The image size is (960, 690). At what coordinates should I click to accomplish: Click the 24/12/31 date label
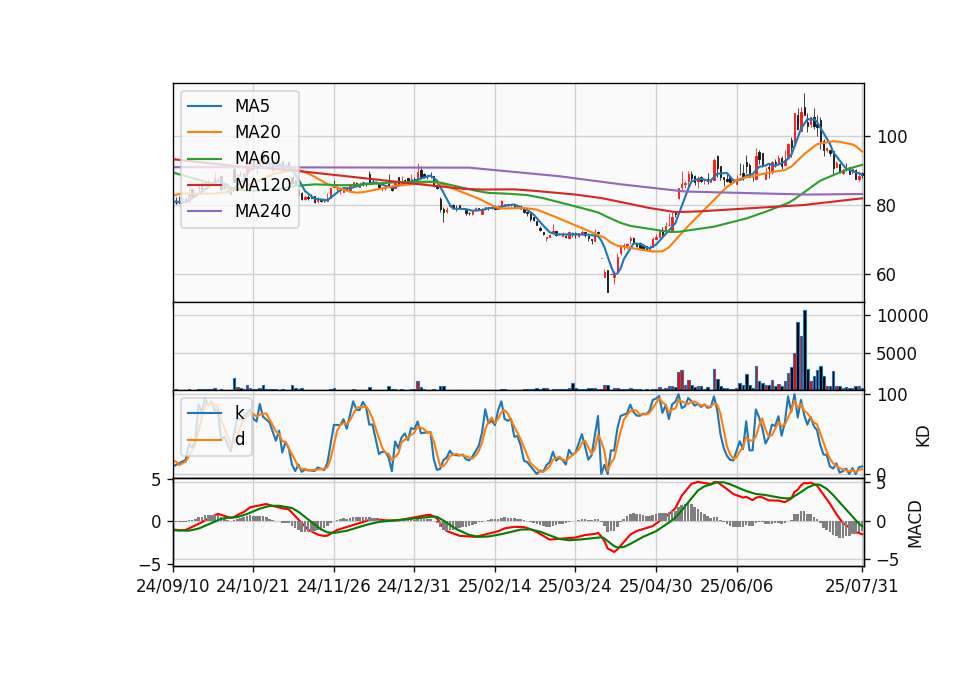pyautogui.click(x=414, y=586)
